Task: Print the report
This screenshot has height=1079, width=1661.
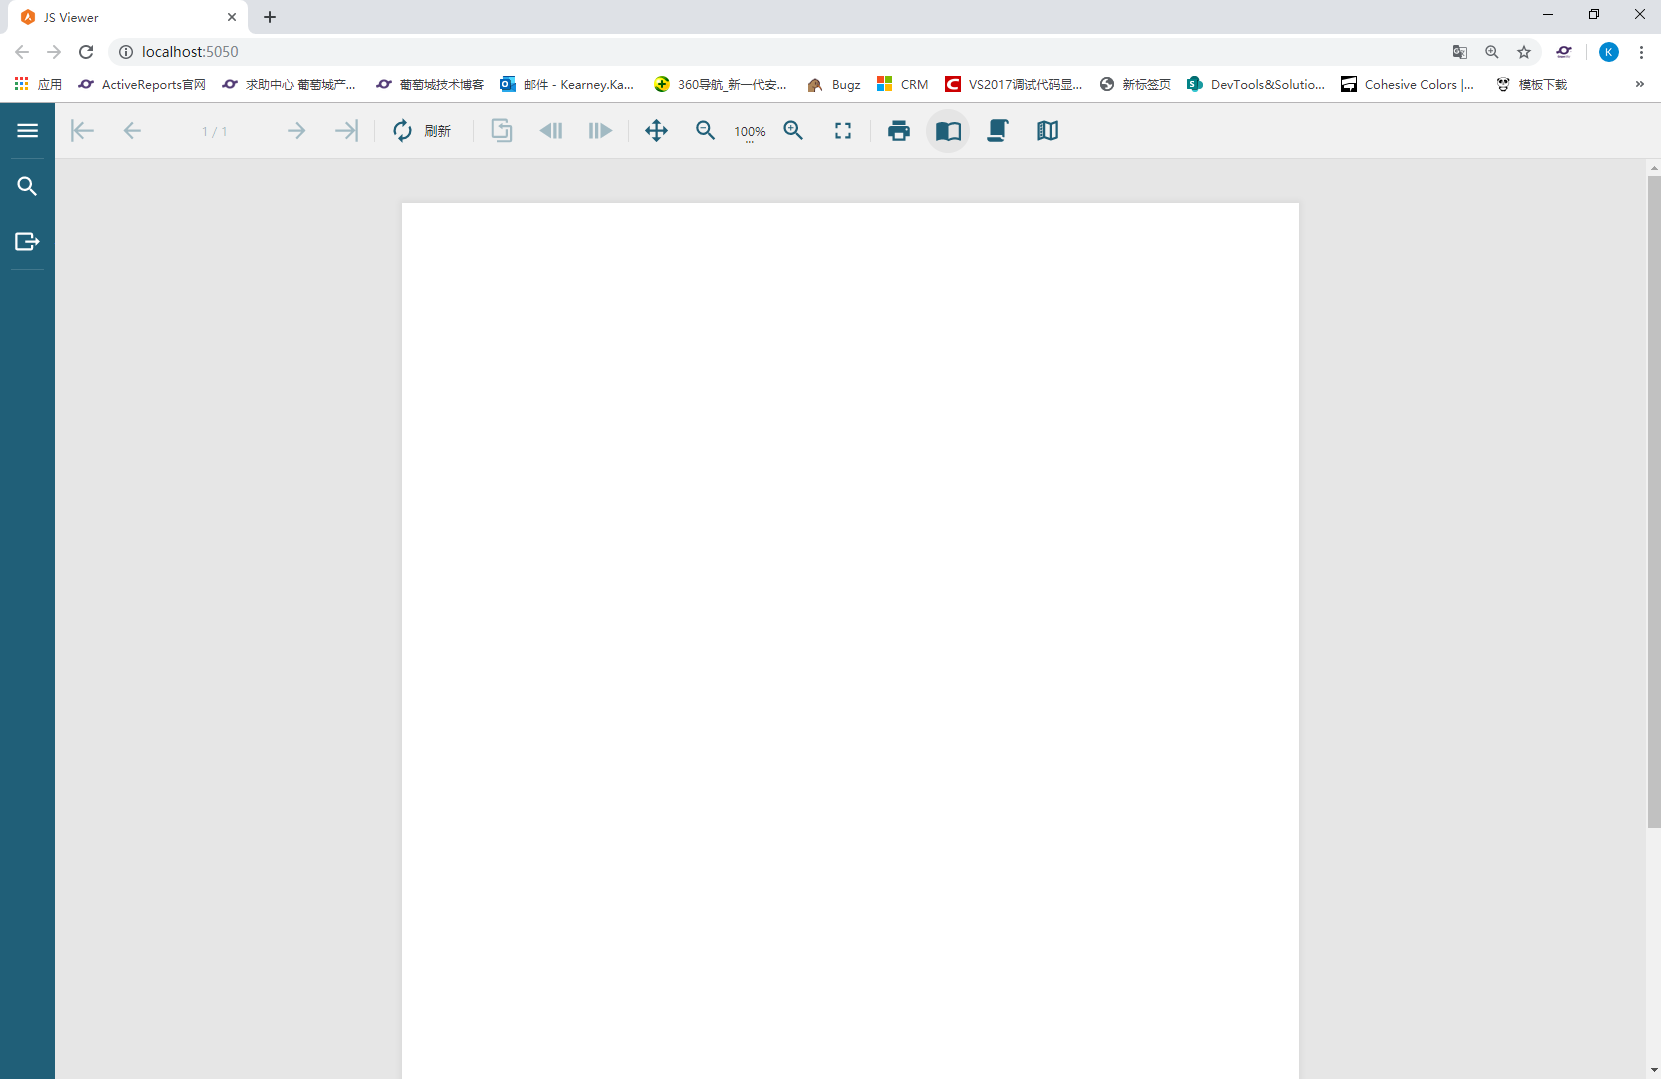Action: [x=899, y=131]
